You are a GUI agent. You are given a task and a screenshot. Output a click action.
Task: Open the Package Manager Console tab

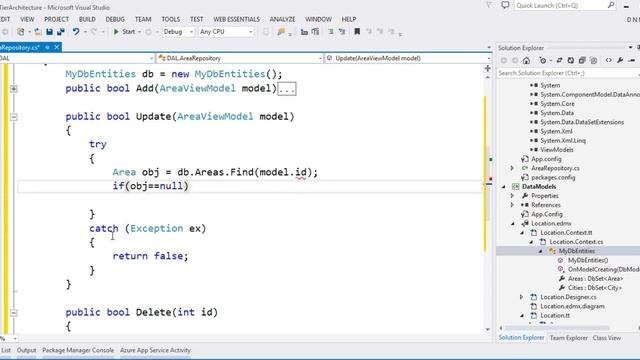tap(78, 350)
